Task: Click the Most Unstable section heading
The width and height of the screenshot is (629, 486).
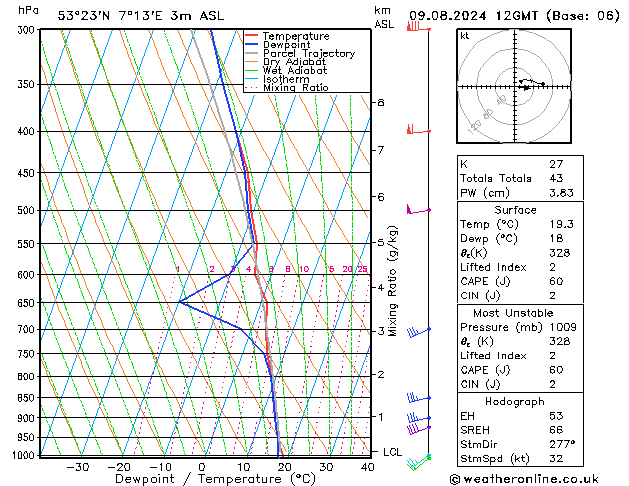Action: (513, 313)
